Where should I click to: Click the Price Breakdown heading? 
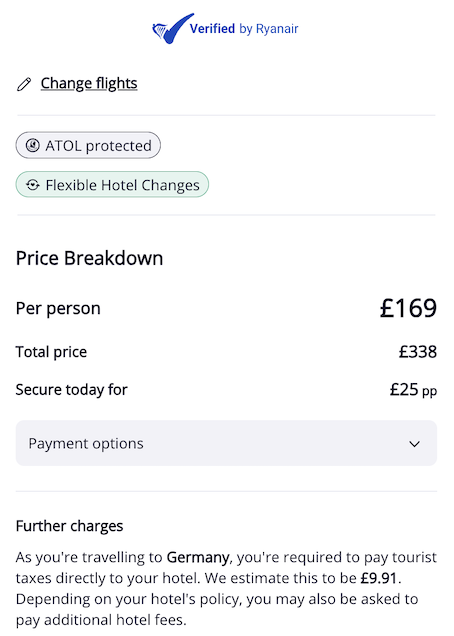pos(89,258)
